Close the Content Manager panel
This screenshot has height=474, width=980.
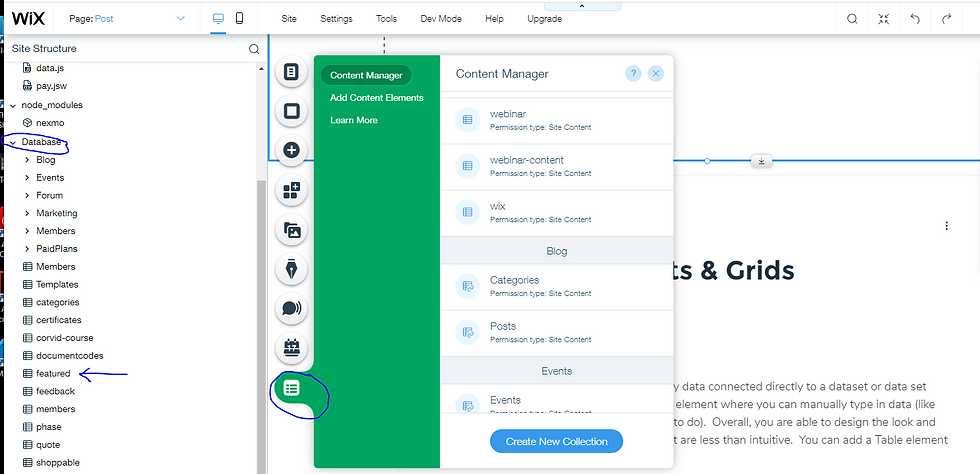point(656,74)
